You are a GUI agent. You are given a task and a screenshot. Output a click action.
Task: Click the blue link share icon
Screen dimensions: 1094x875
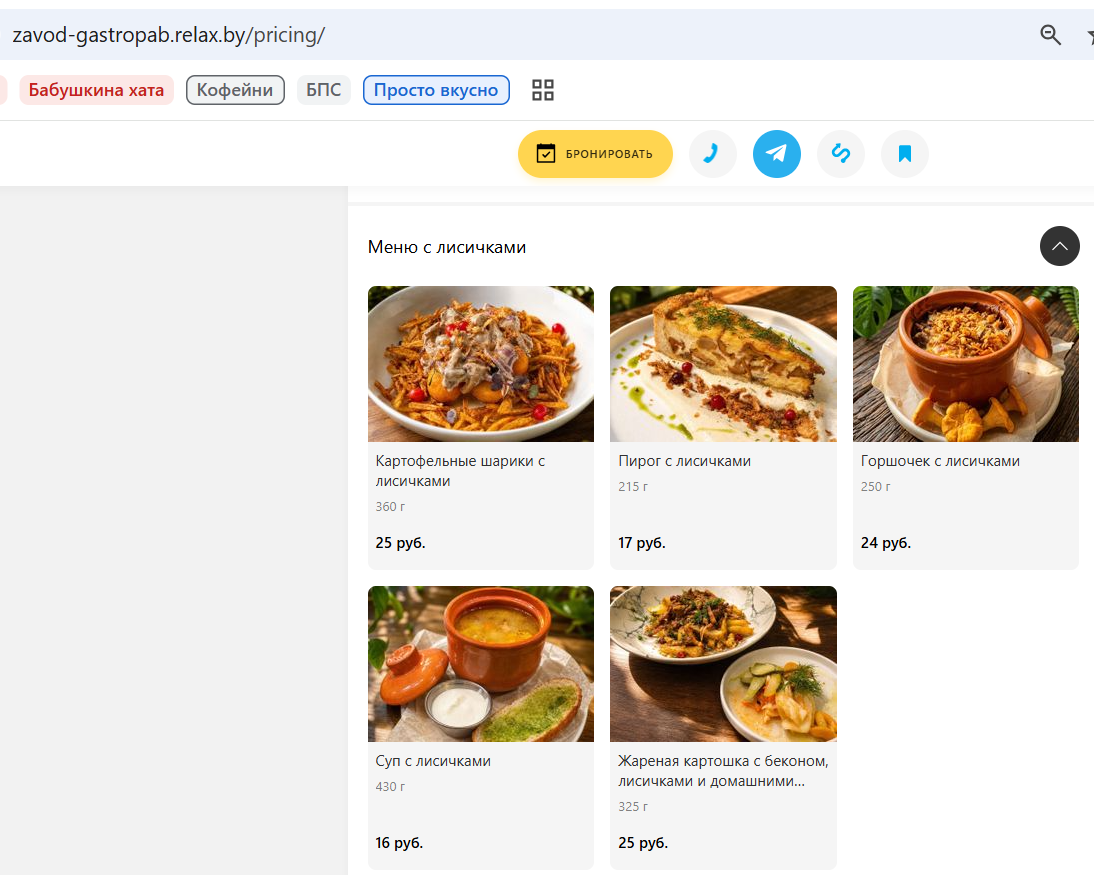coord(841,154)
